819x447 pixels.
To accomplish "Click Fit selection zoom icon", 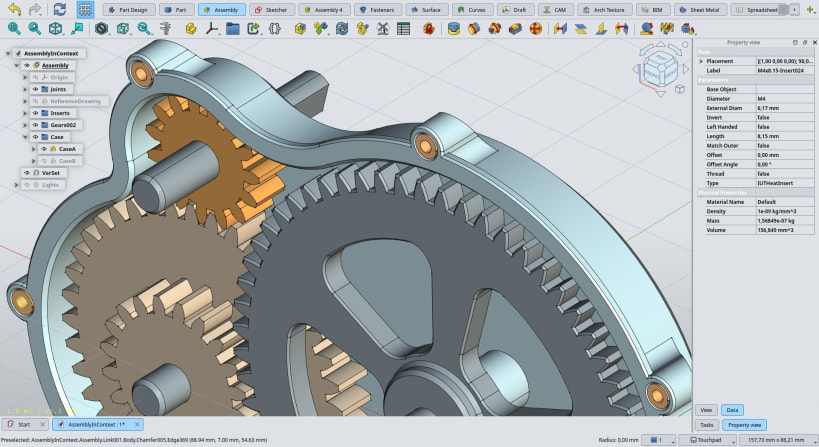I will (34, 29).
